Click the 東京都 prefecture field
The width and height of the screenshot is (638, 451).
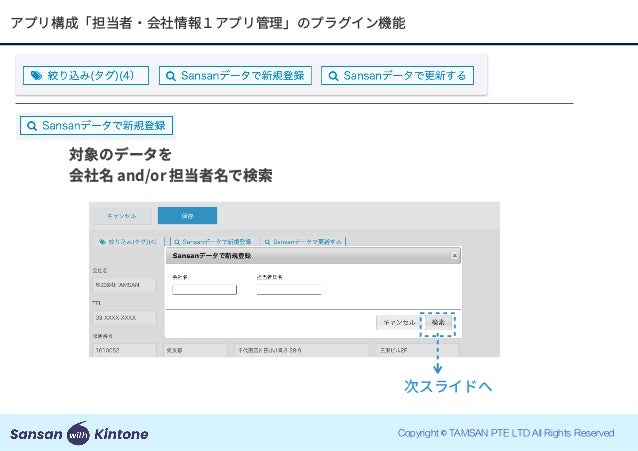tap(195, 350)
